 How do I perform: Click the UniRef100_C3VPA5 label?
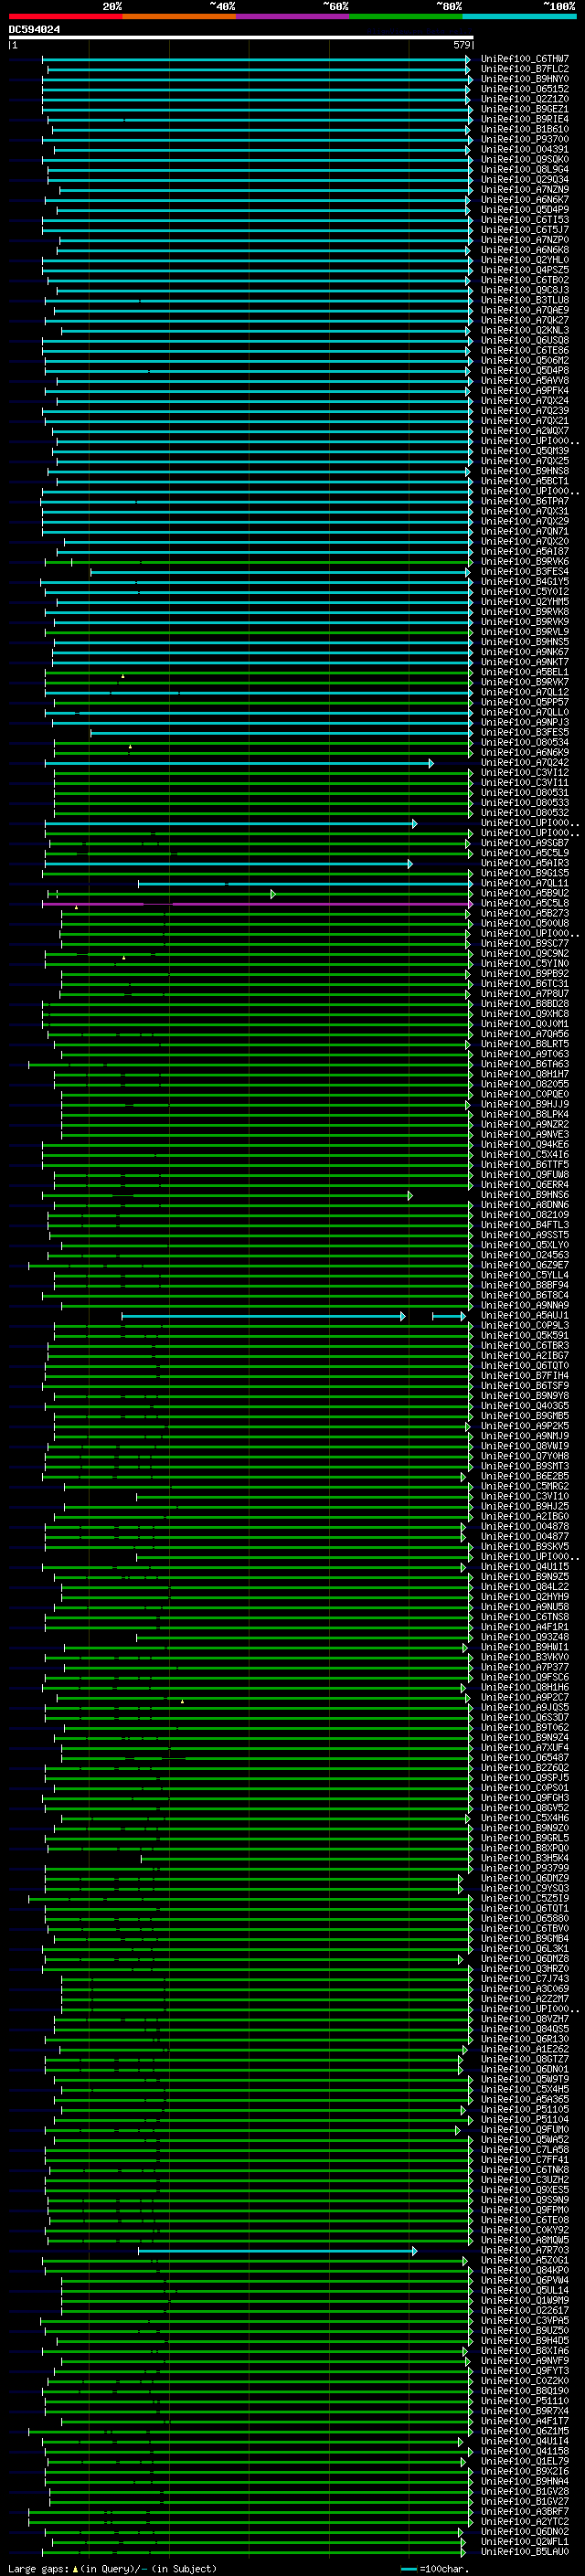(x=524, y=2320)
